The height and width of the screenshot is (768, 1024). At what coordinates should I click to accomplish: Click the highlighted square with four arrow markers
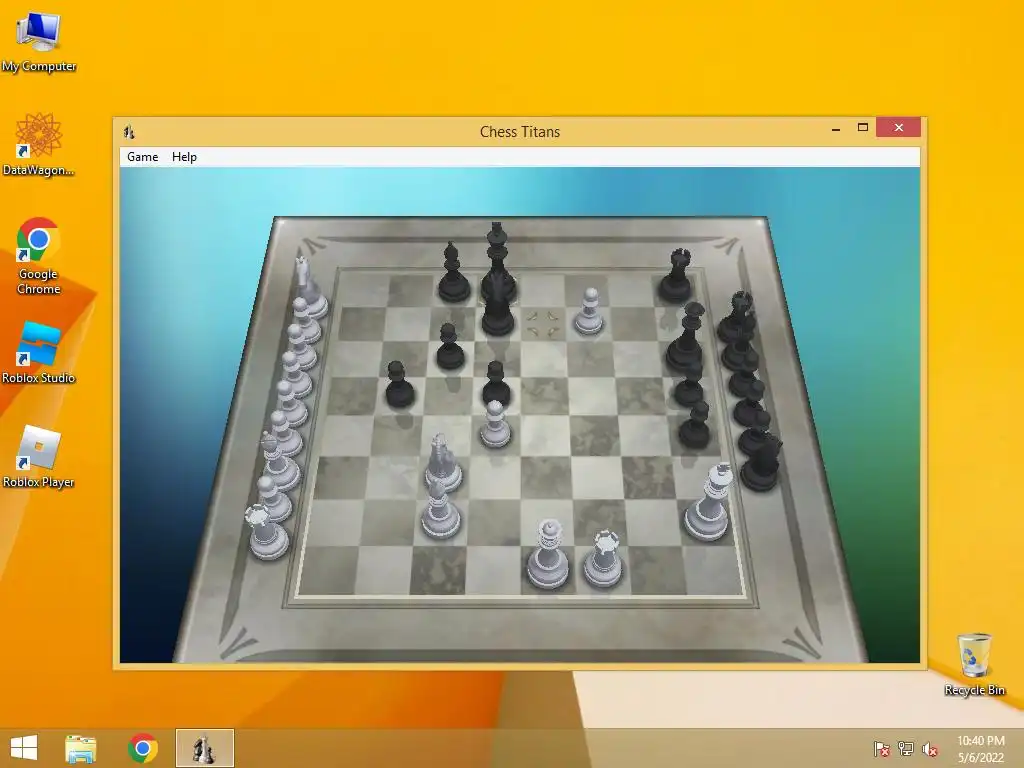coord(543,323)
